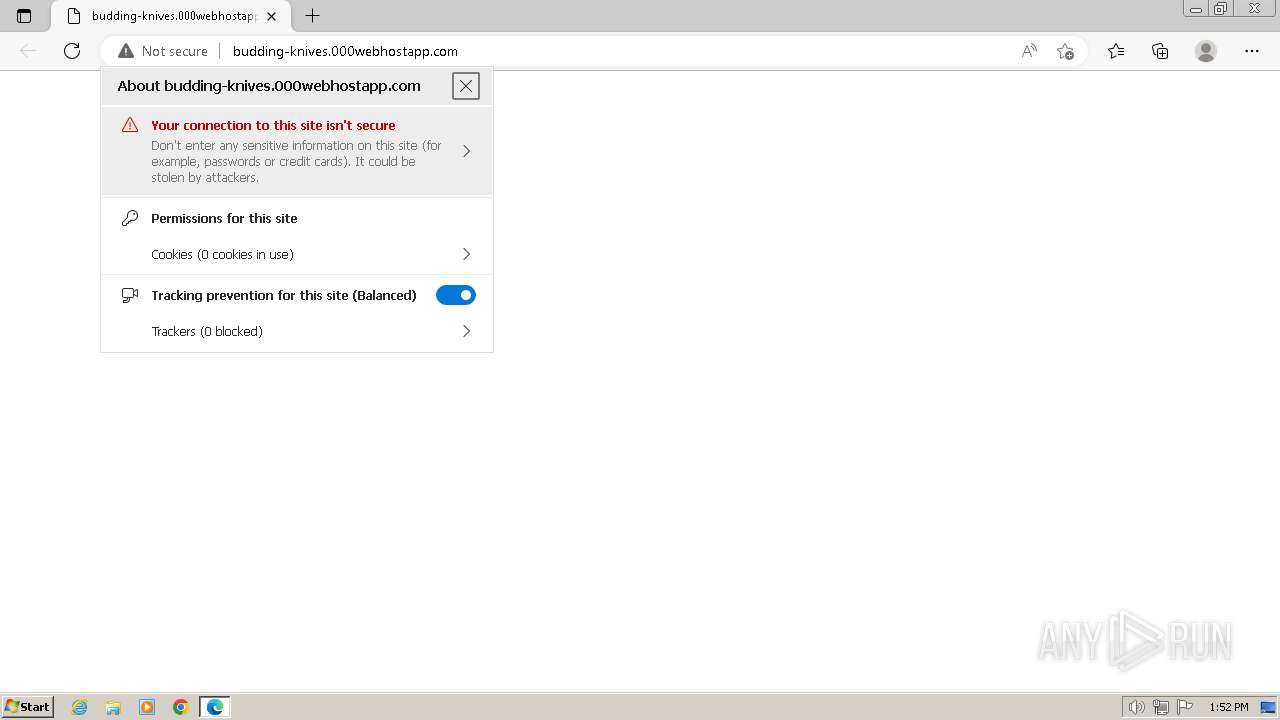
Task: Open media player from taskbar
Action: [x=147, y=707]
